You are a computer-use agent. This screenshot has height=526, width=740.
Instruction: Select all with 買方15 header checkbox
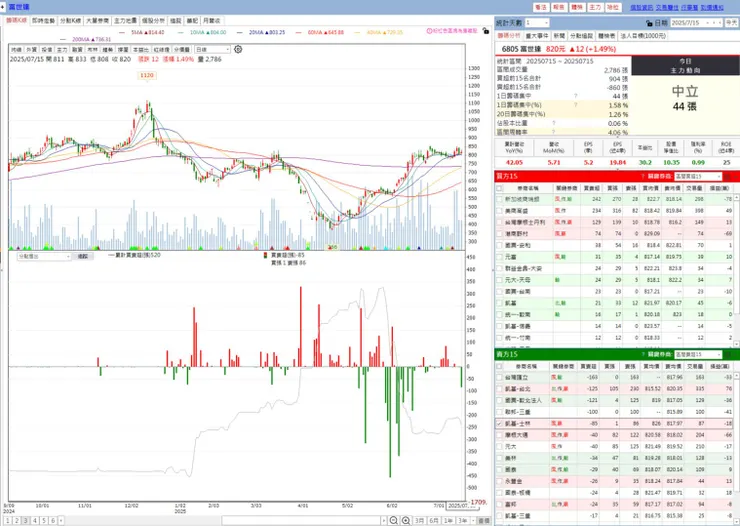[x=499, y=188]
